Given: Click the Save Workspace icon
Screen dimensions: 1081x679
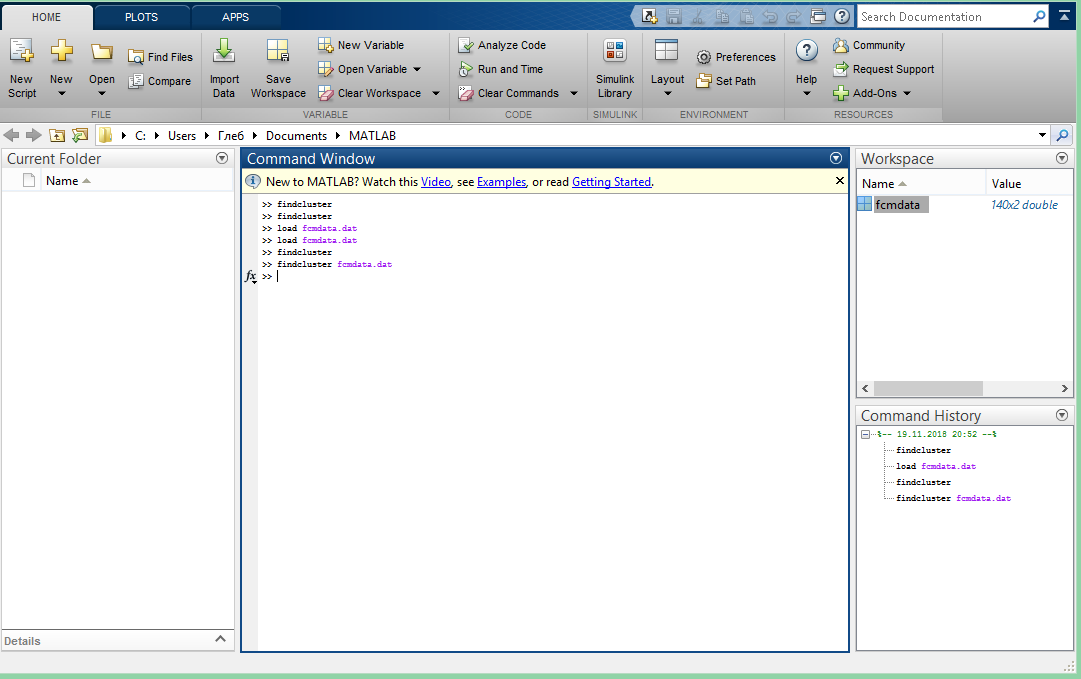Looking at the screenshot, I should click(x=278, y=52).
